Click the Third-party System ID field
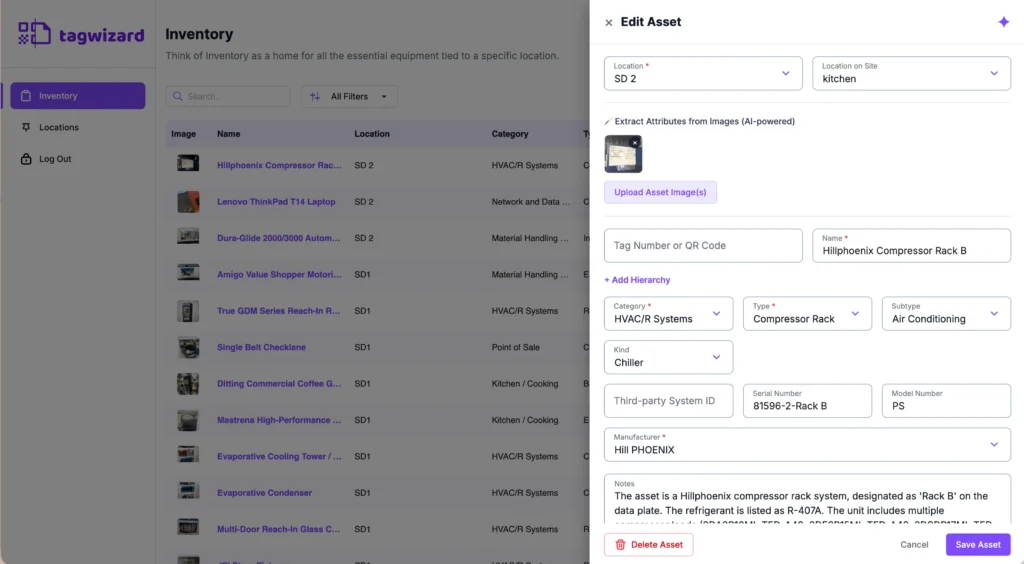This screenshot has width=1024, height=564. click(x=668, y=401)
